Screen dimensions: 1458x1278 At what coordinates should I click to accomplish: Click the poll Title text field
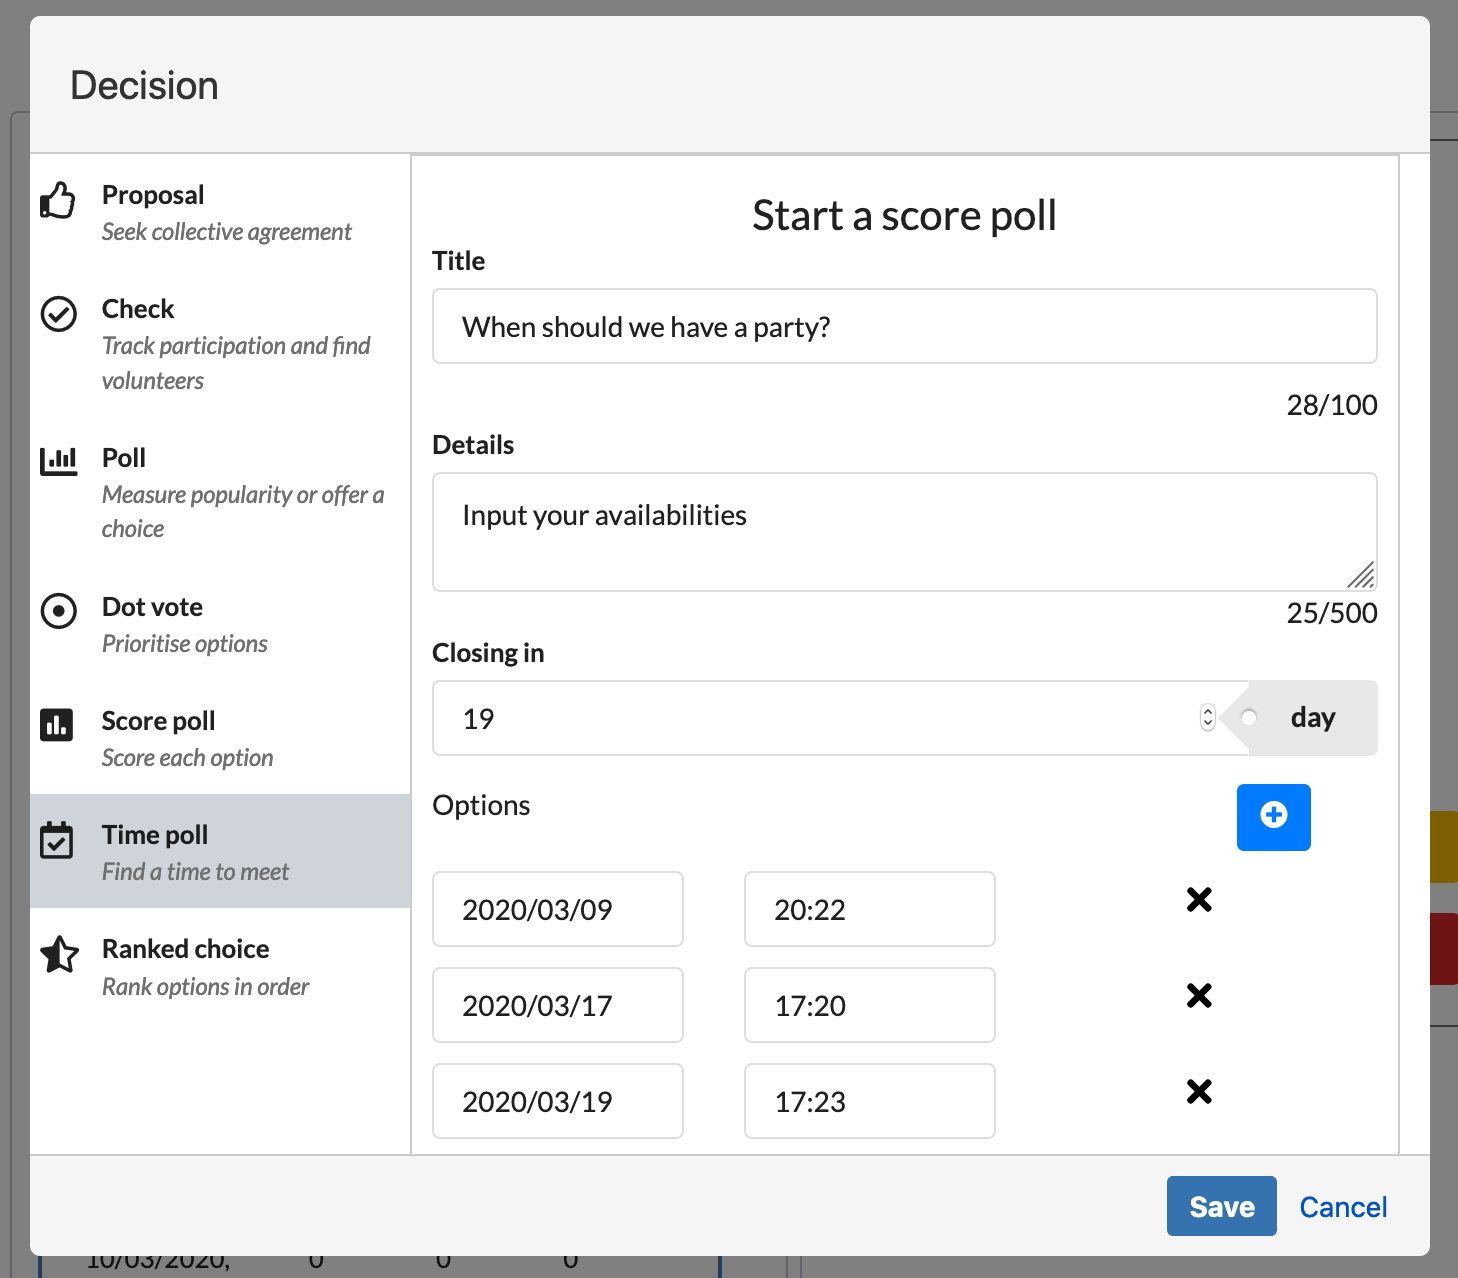point(904,327)
